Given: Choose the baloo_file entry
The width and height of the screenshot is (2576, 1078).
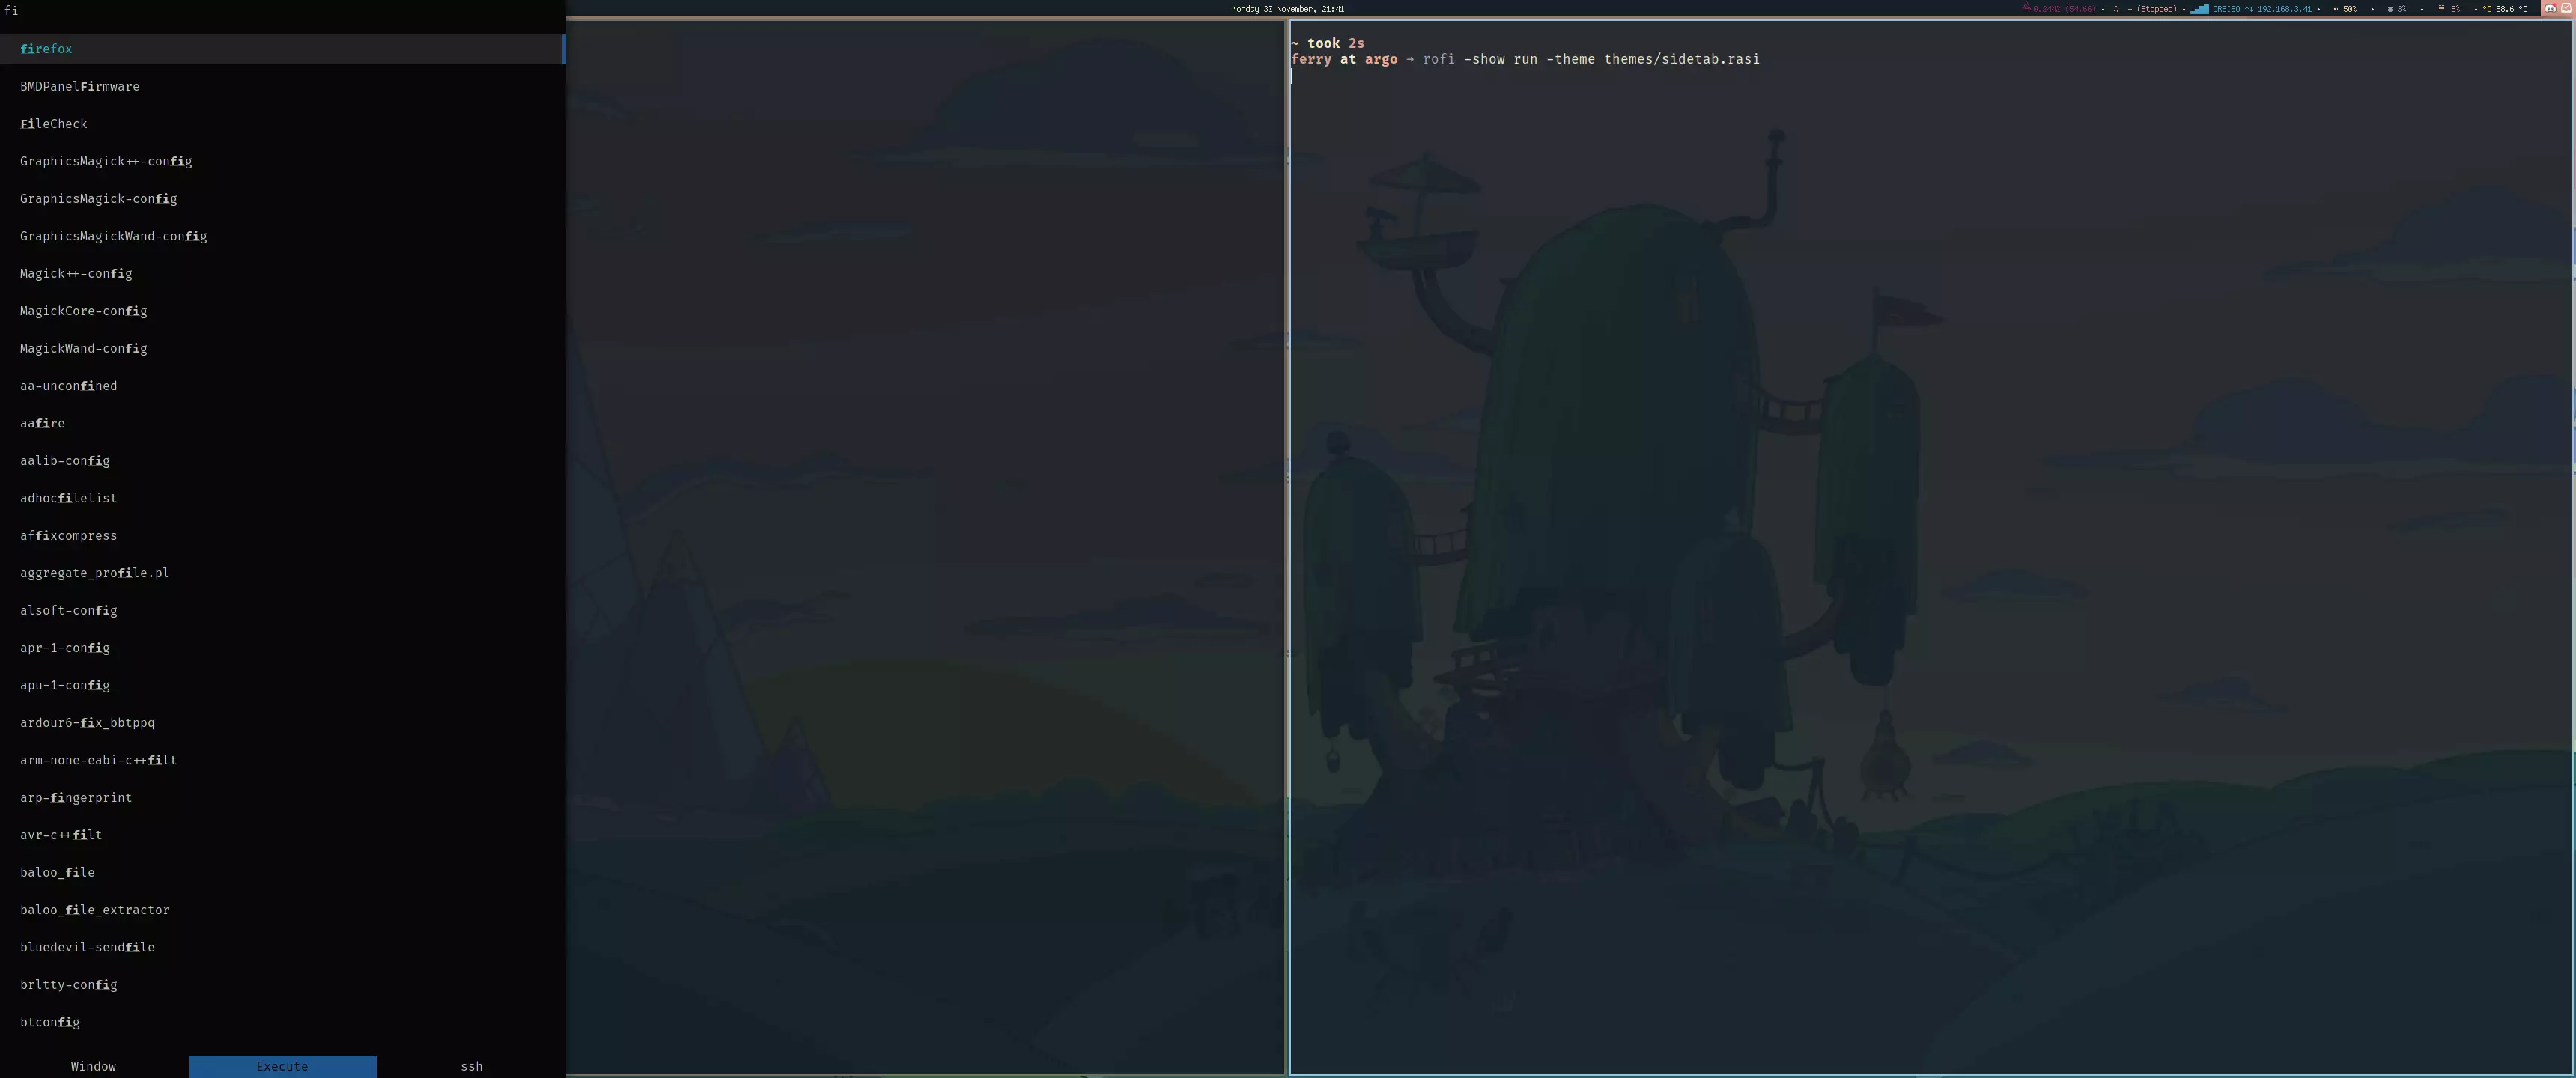Looking at the screenshot, I should point(282,872).
